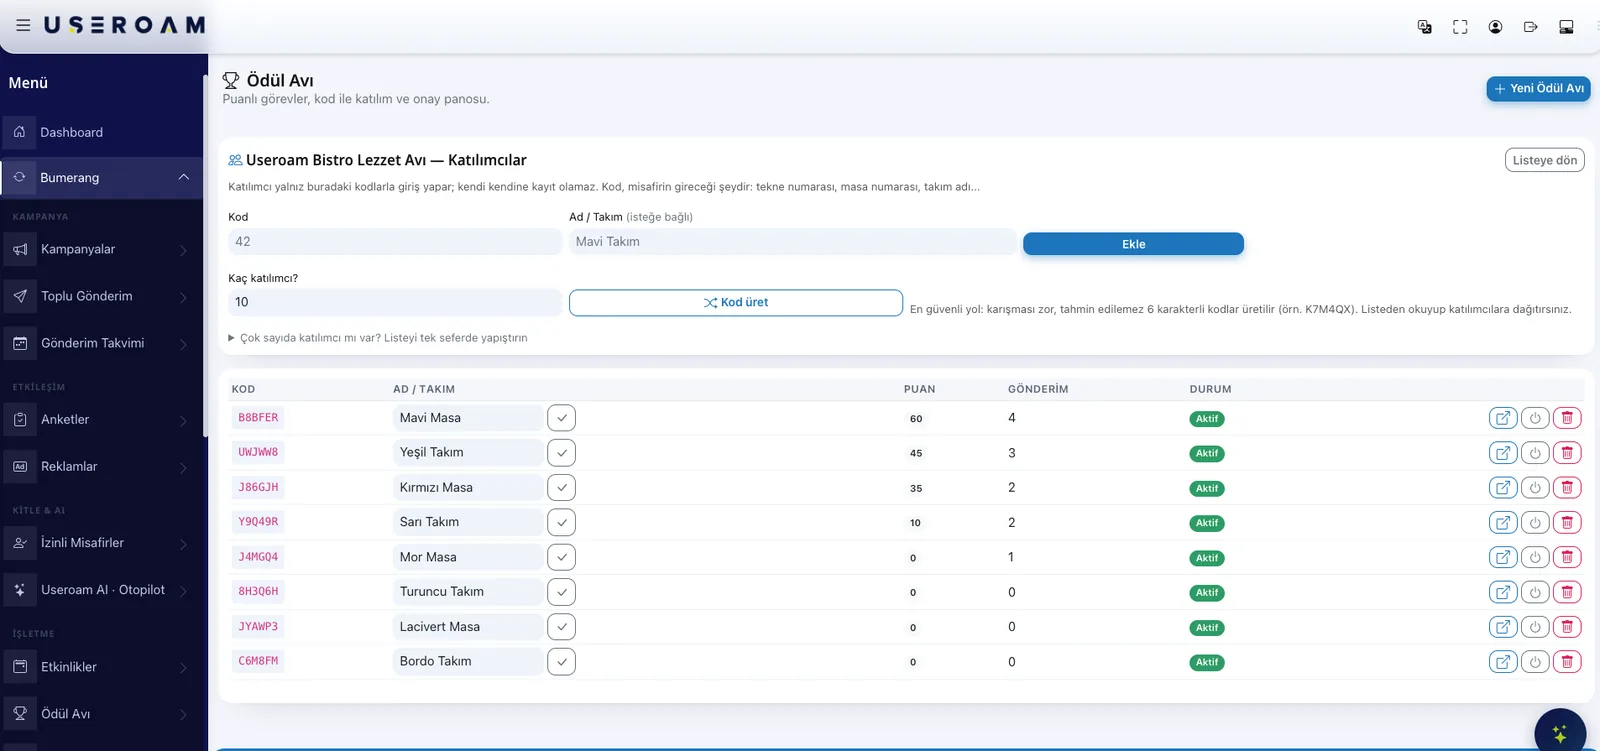Toggle power status for Turuncu Takım
Screen dimensions: 1600x751
pos(1535,592)
